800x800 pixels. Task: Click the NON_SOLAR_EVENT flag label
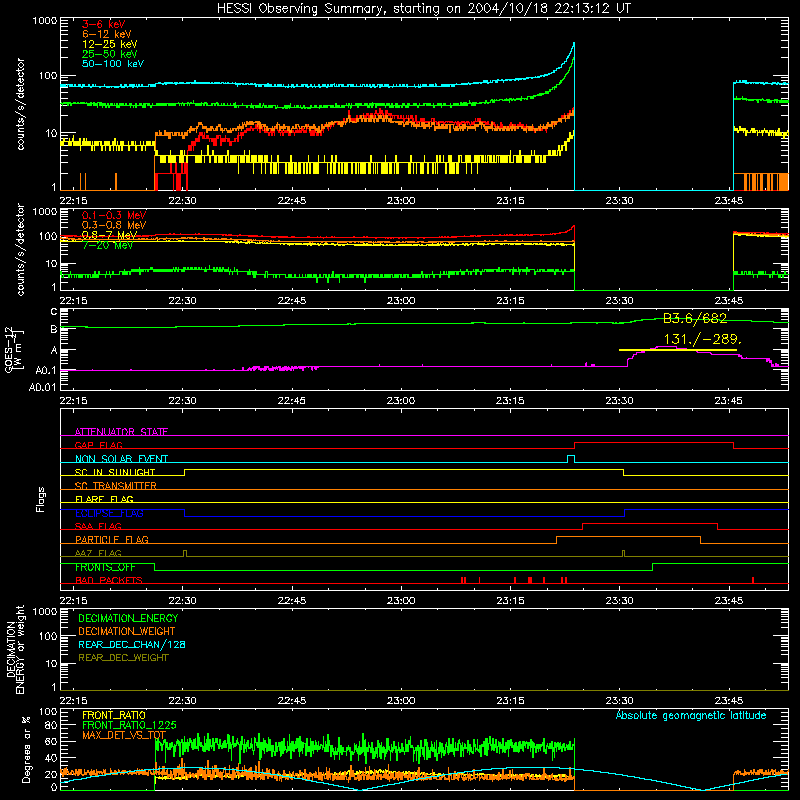tap(121, 459)
